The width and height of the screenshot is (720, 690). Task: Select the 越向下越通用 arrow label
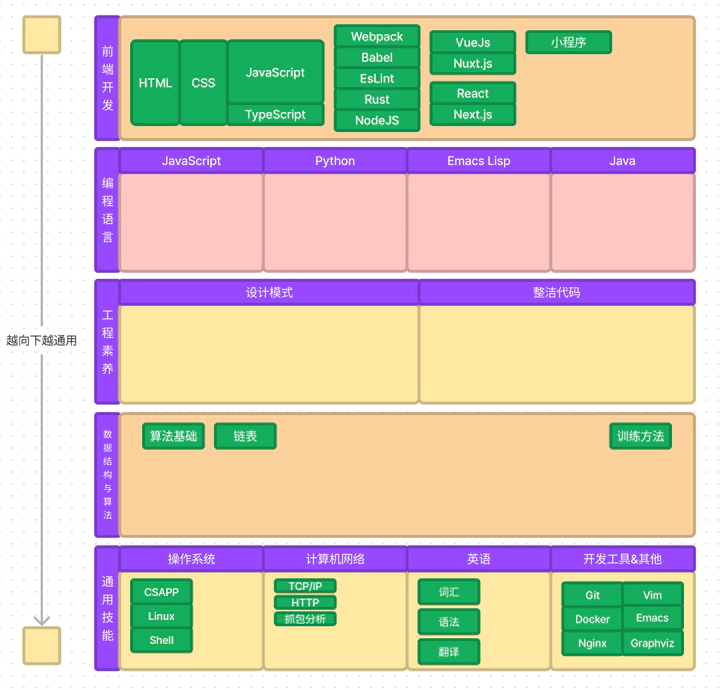(x=41, y=340)
